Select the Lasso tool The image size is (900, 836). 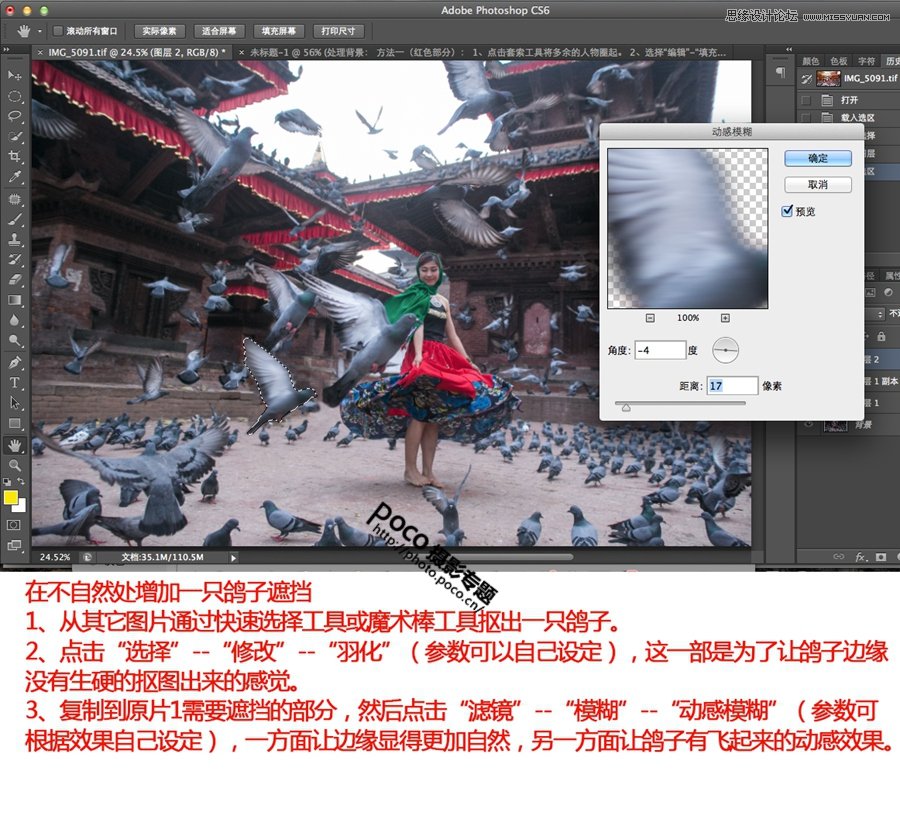pyautogui.click(x=14, y=114)
